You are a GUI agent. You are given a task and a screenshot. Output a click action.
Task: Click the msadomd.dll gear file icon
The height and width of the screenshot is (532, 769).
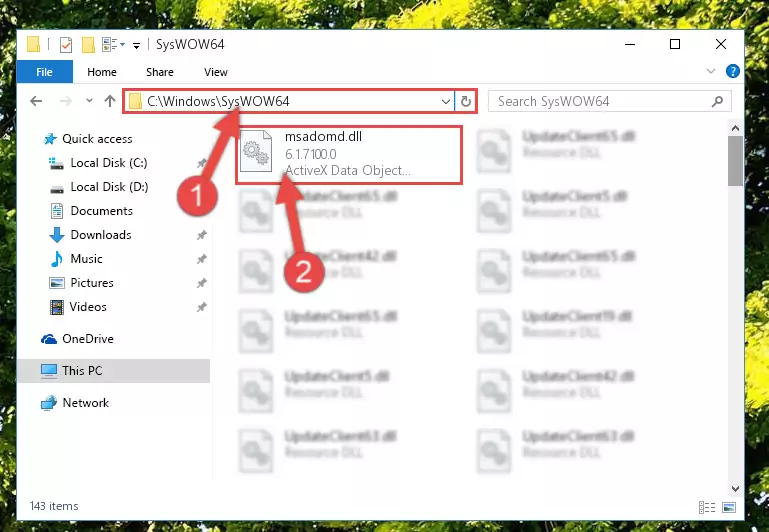[256, 151]
